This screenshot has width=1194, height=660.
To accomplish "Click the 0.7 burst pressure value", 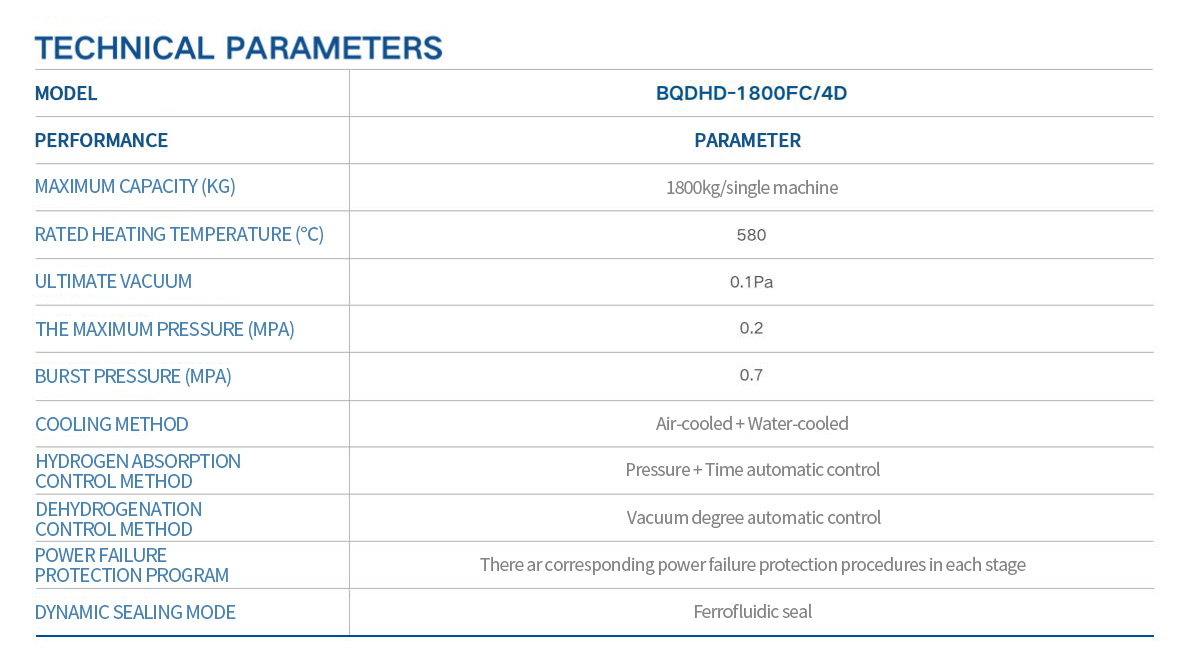I will 751,376.
